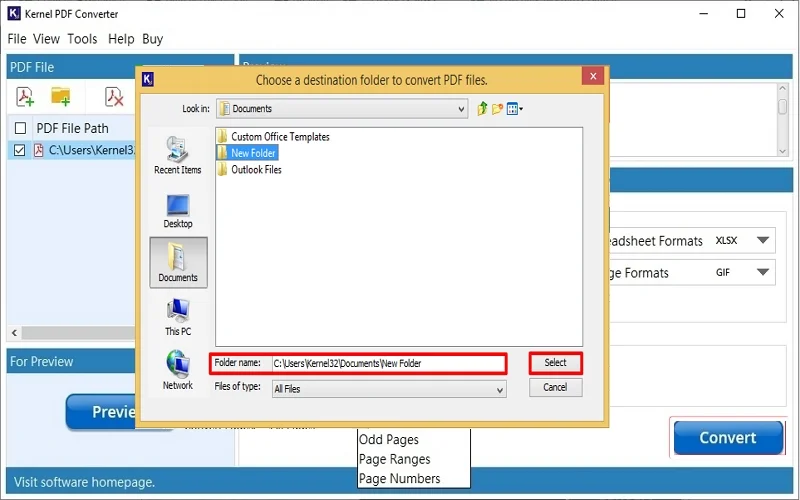Select the Outlook Files folder
Screen dimensions: 800x500
pyautogui.click(x=249, y=169)
